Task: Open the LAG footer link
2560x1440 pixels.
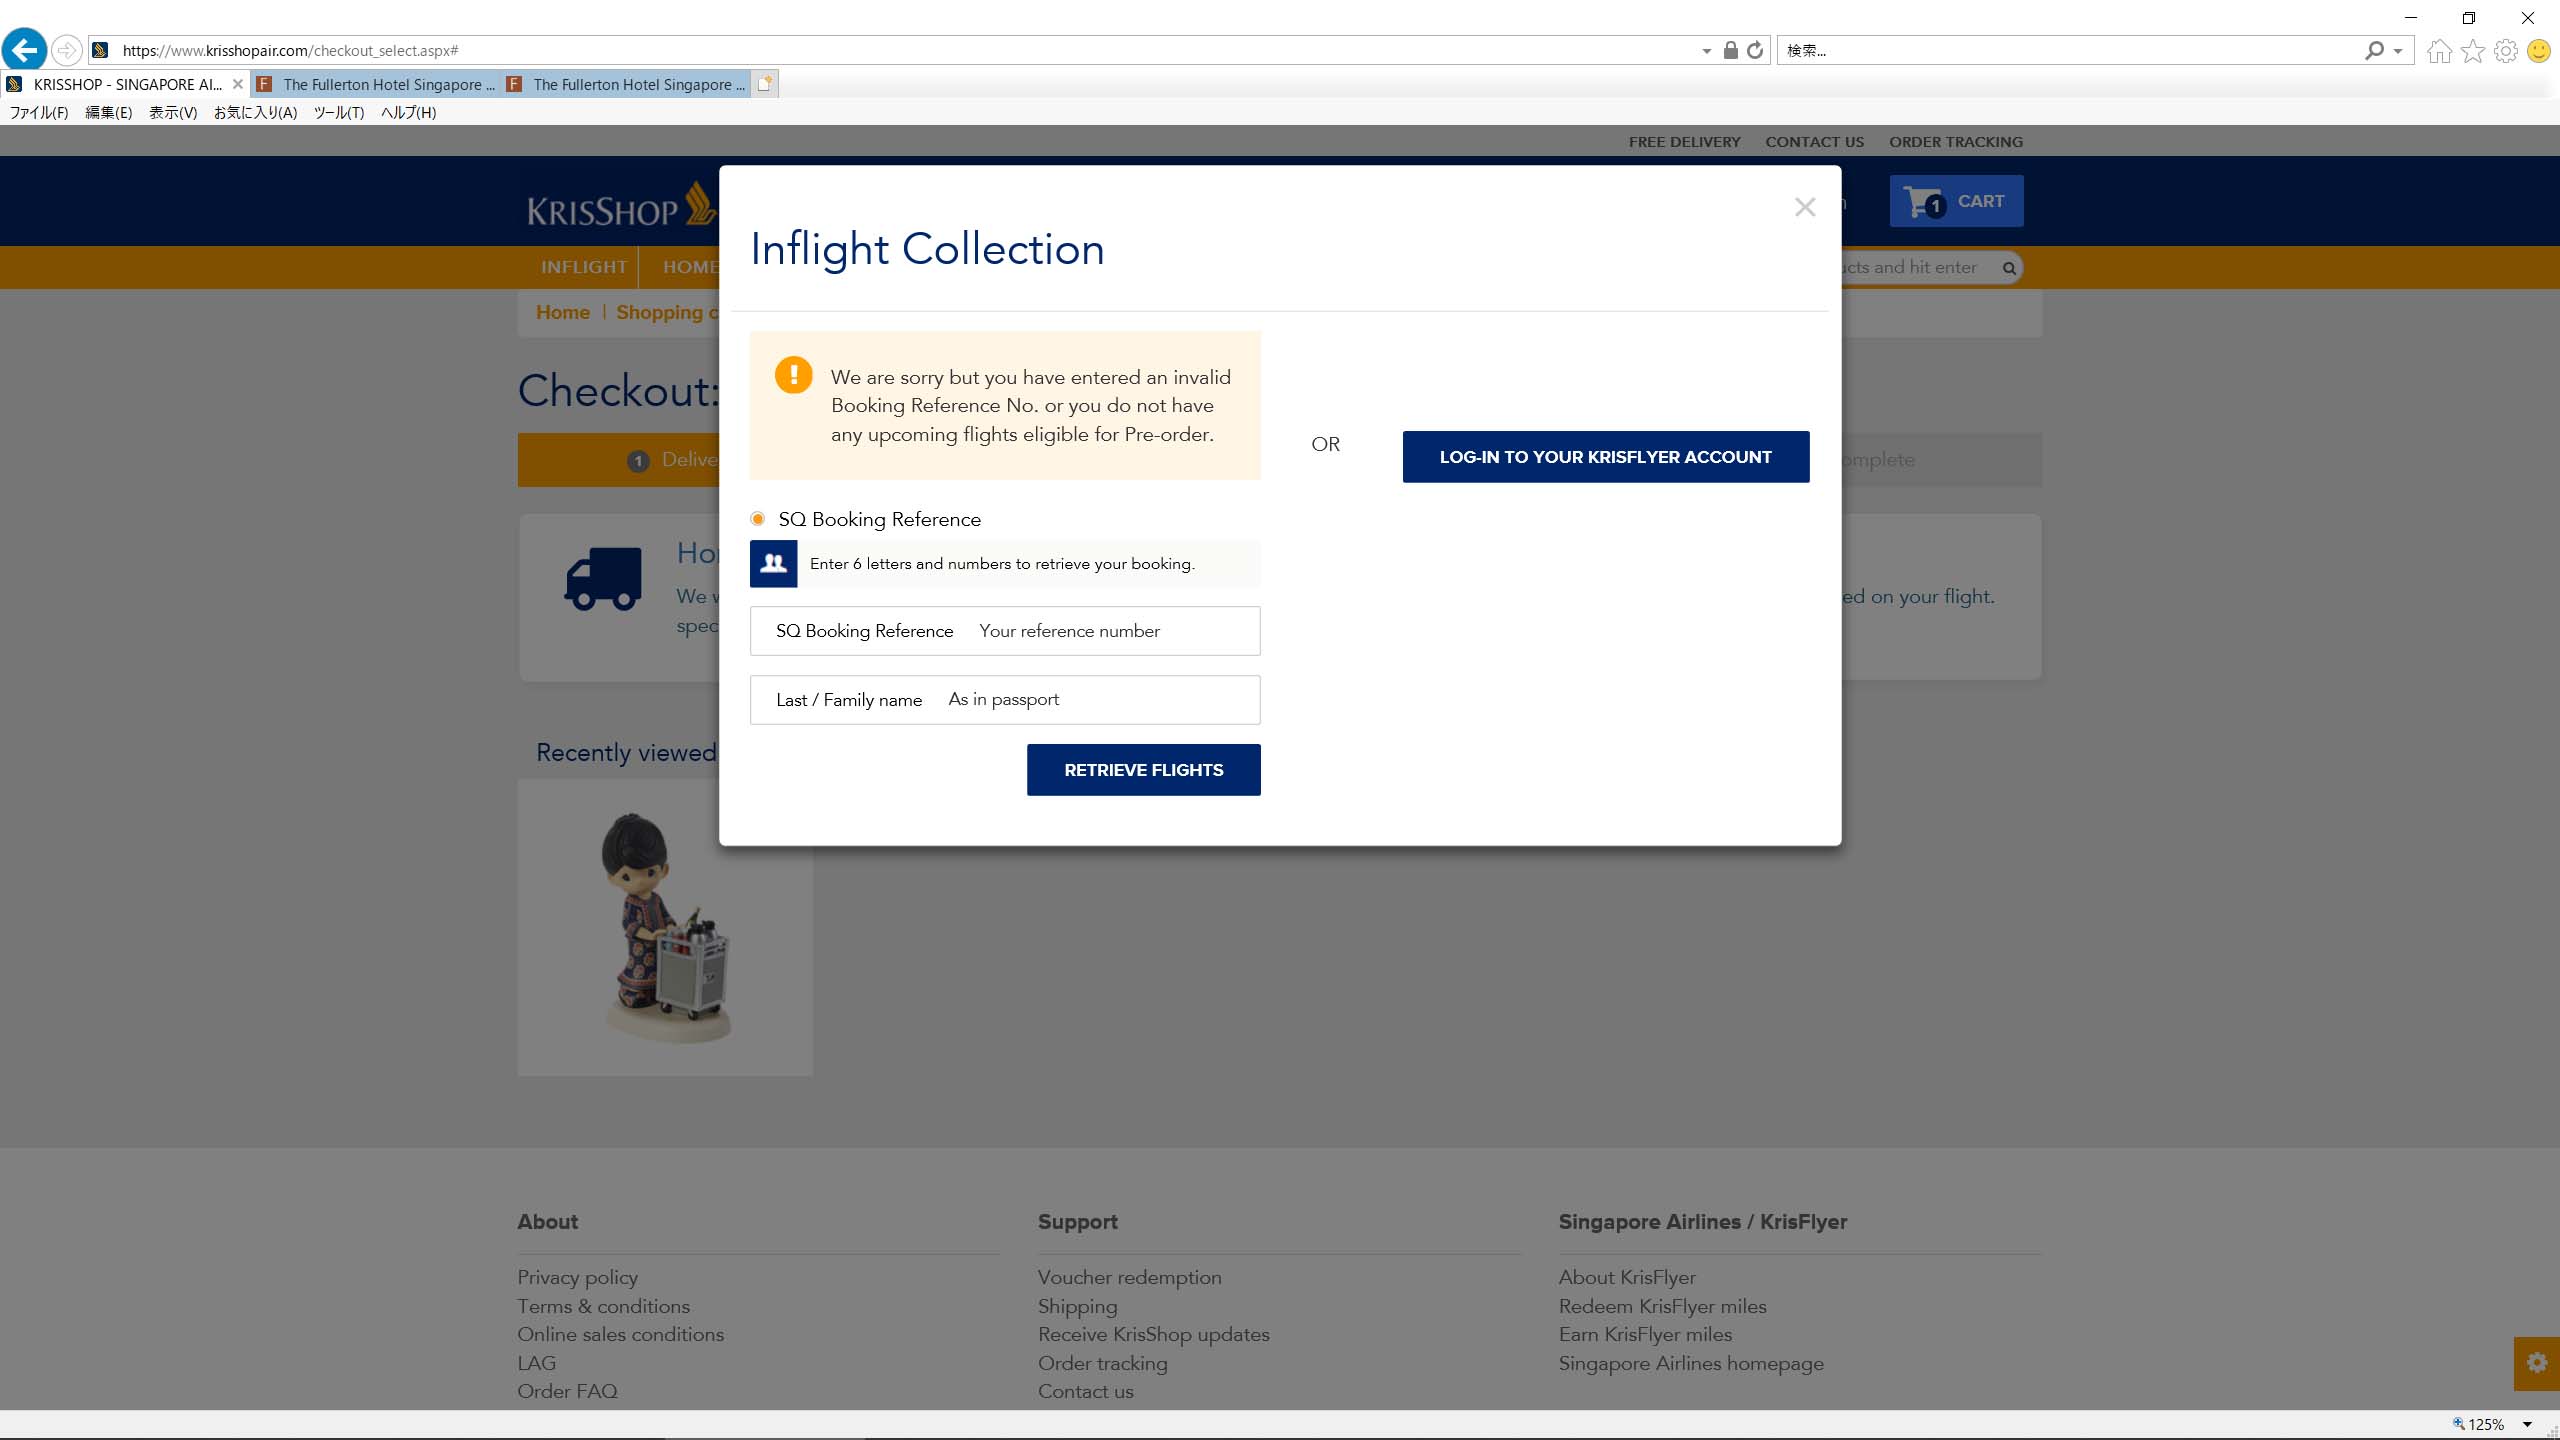Action: point(536,1363)
